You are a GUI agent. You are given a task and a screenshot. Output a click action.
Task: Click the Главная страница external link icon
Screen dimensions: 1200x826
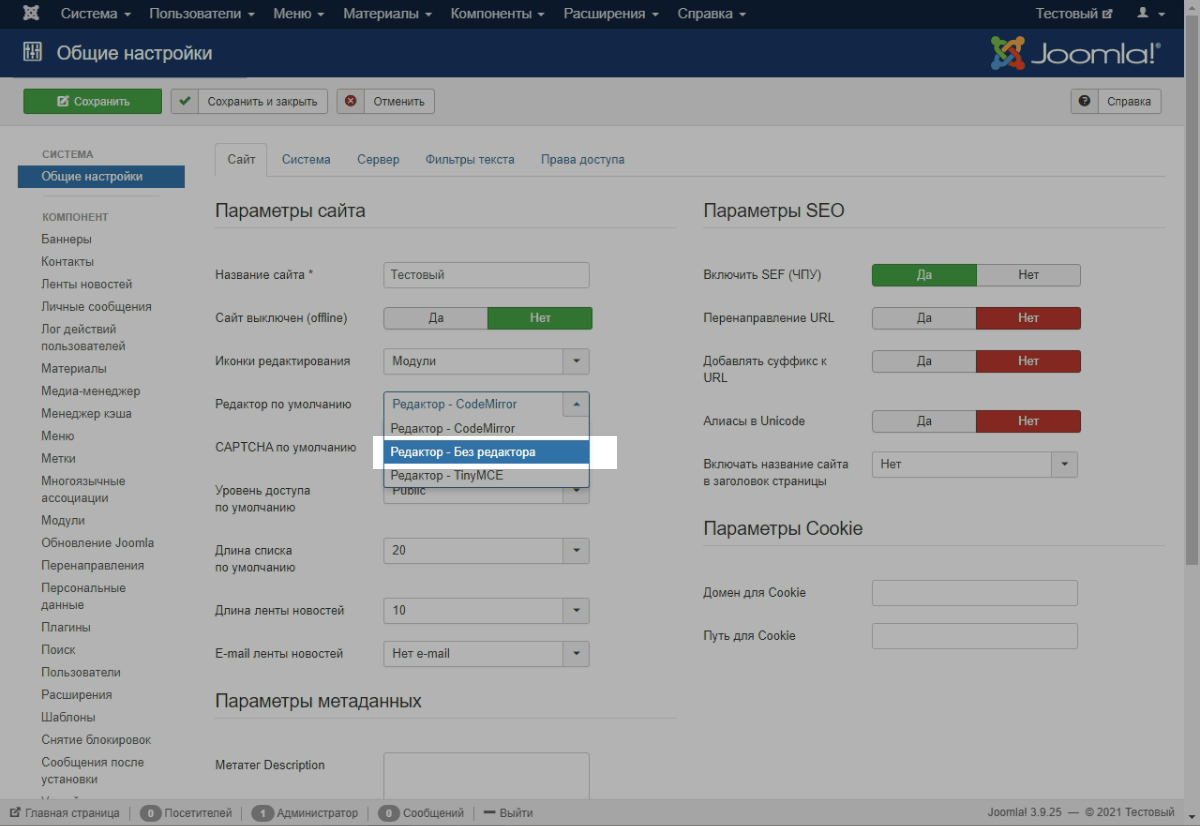(x=15, y=813)
